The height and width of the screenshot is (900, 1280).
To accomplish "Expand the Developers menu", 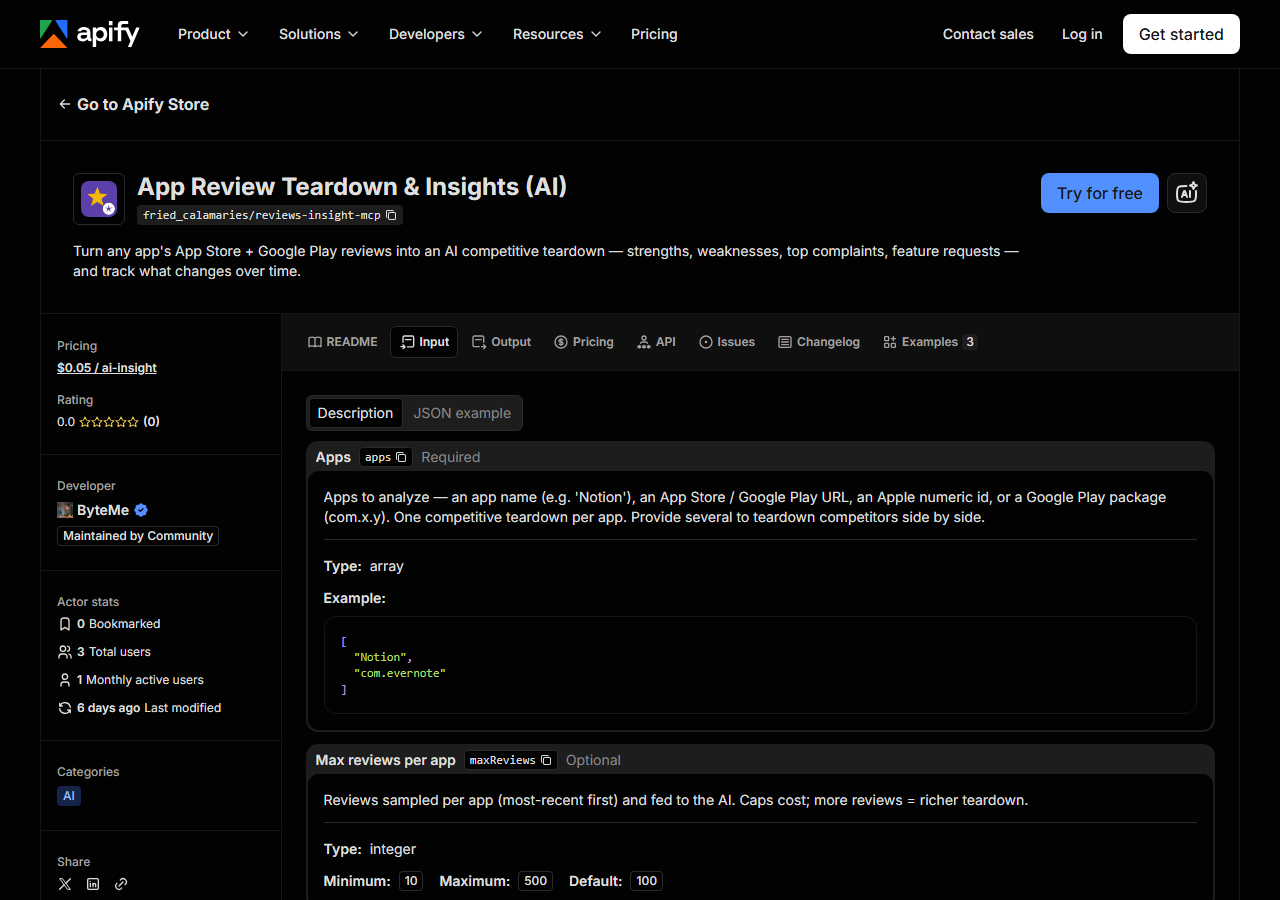I will click(x=436, y=34).
